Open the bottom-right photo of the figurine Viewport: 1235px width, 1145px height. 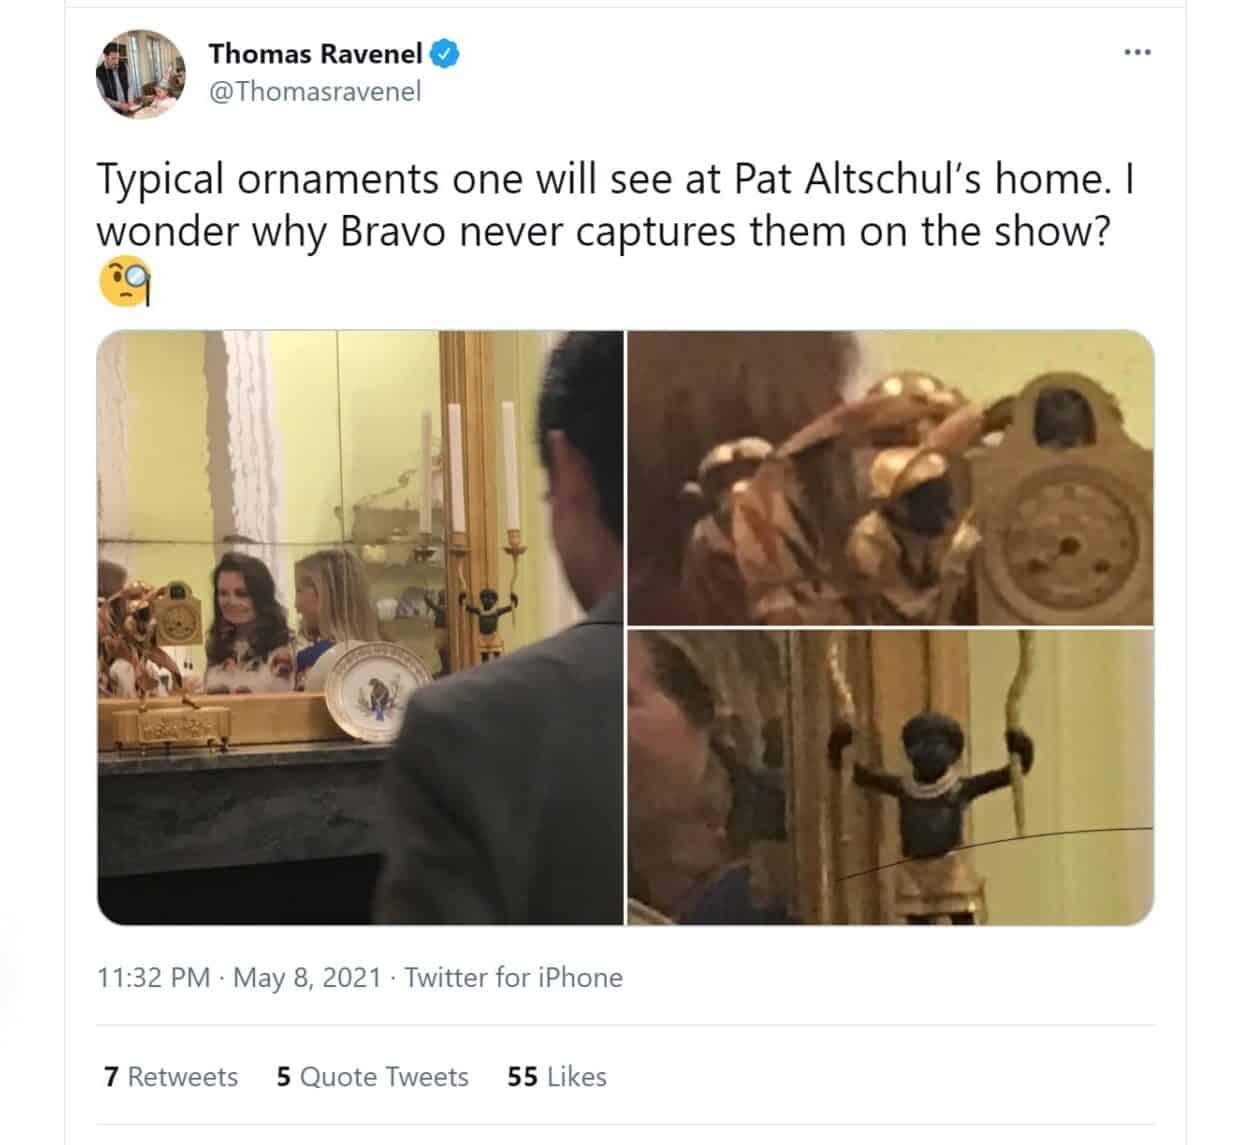point(890,778)
